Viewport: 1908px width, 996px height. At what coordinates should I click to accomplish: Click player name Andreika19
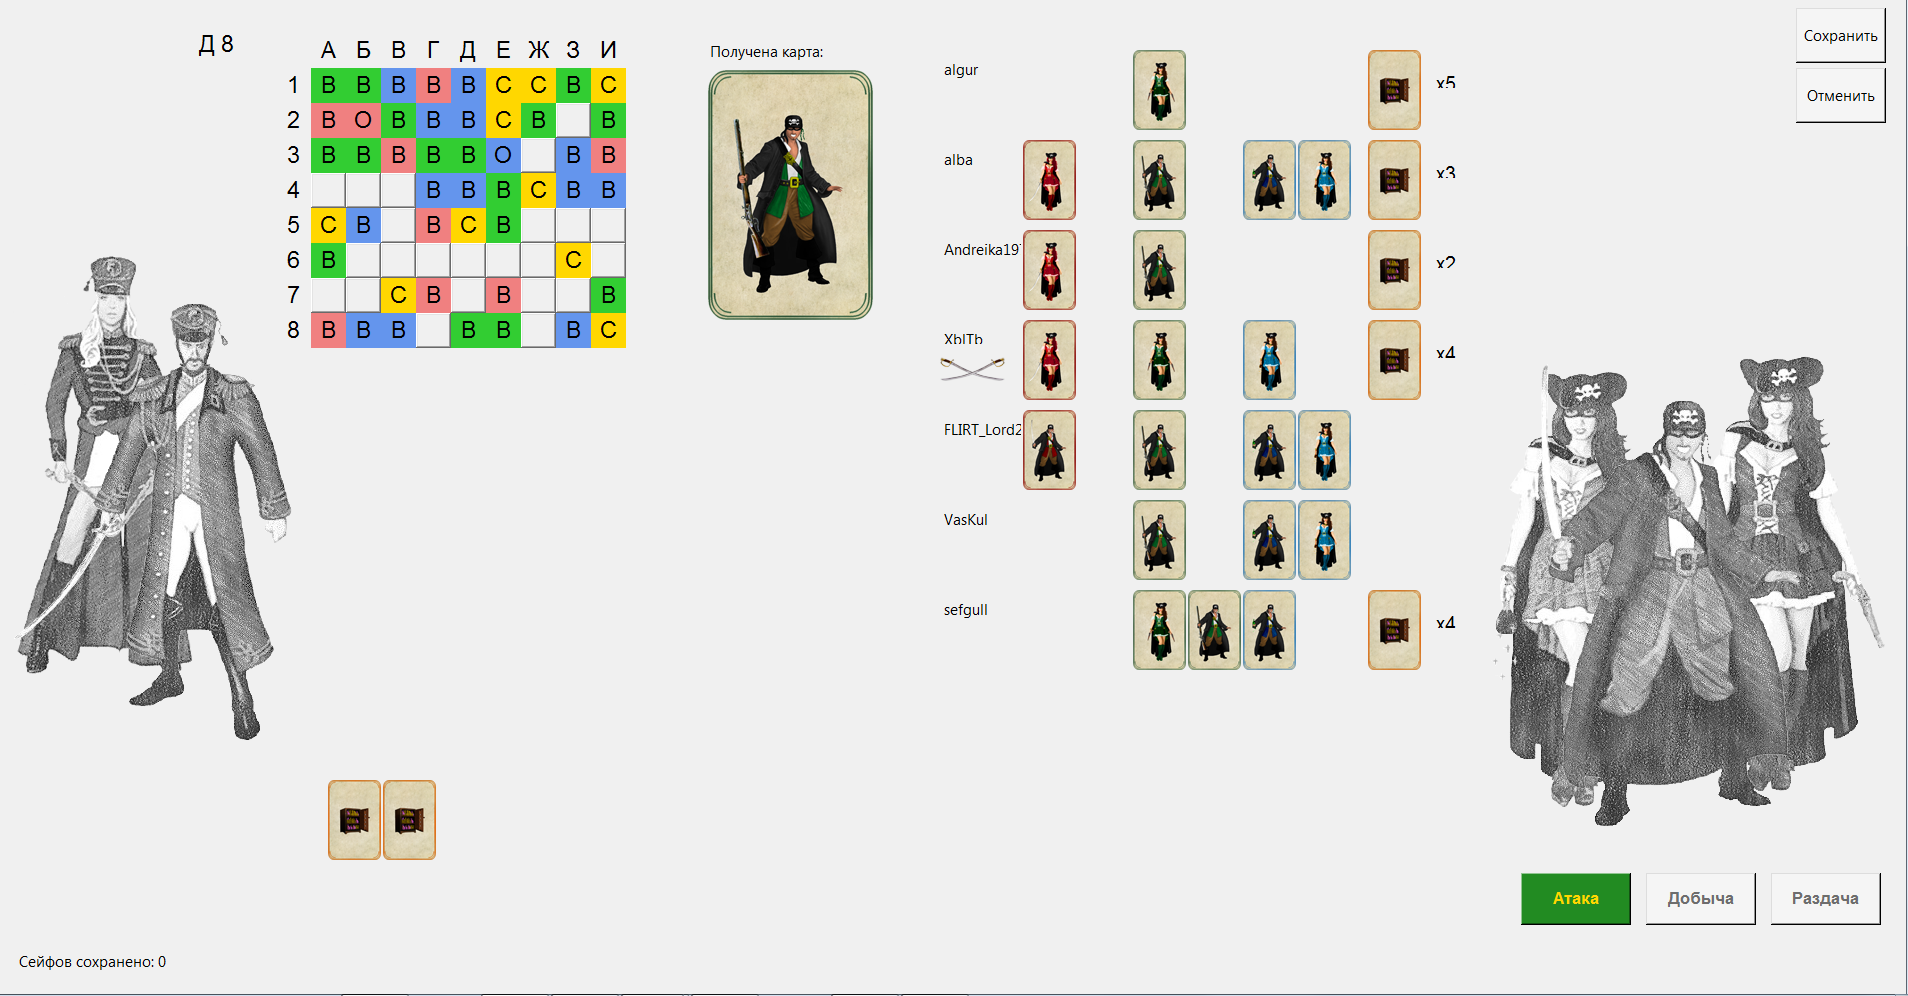coord(981,250)
